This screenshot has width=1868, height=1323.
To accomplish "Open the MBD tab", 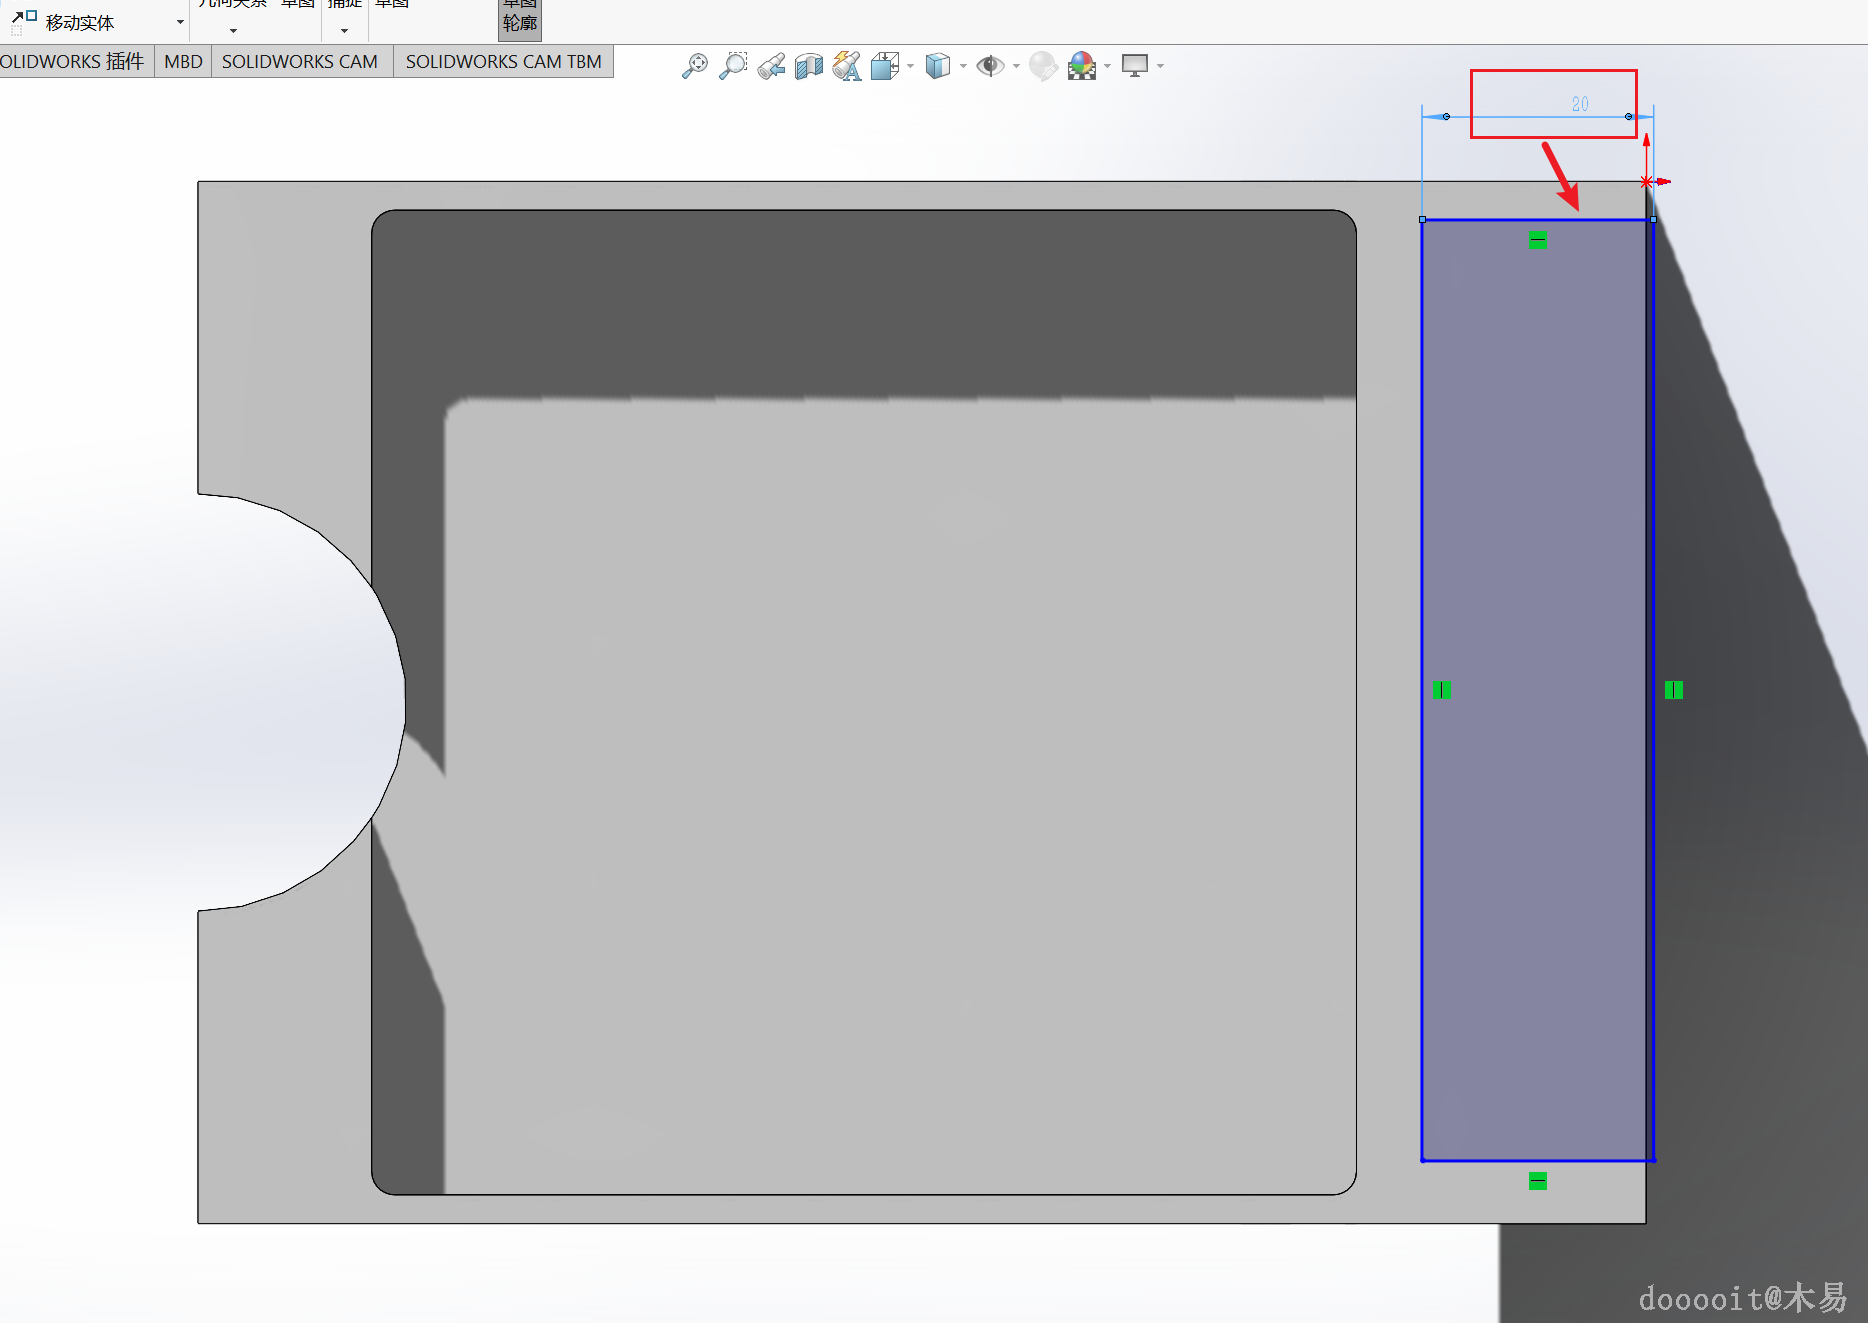I will [183, 62].
